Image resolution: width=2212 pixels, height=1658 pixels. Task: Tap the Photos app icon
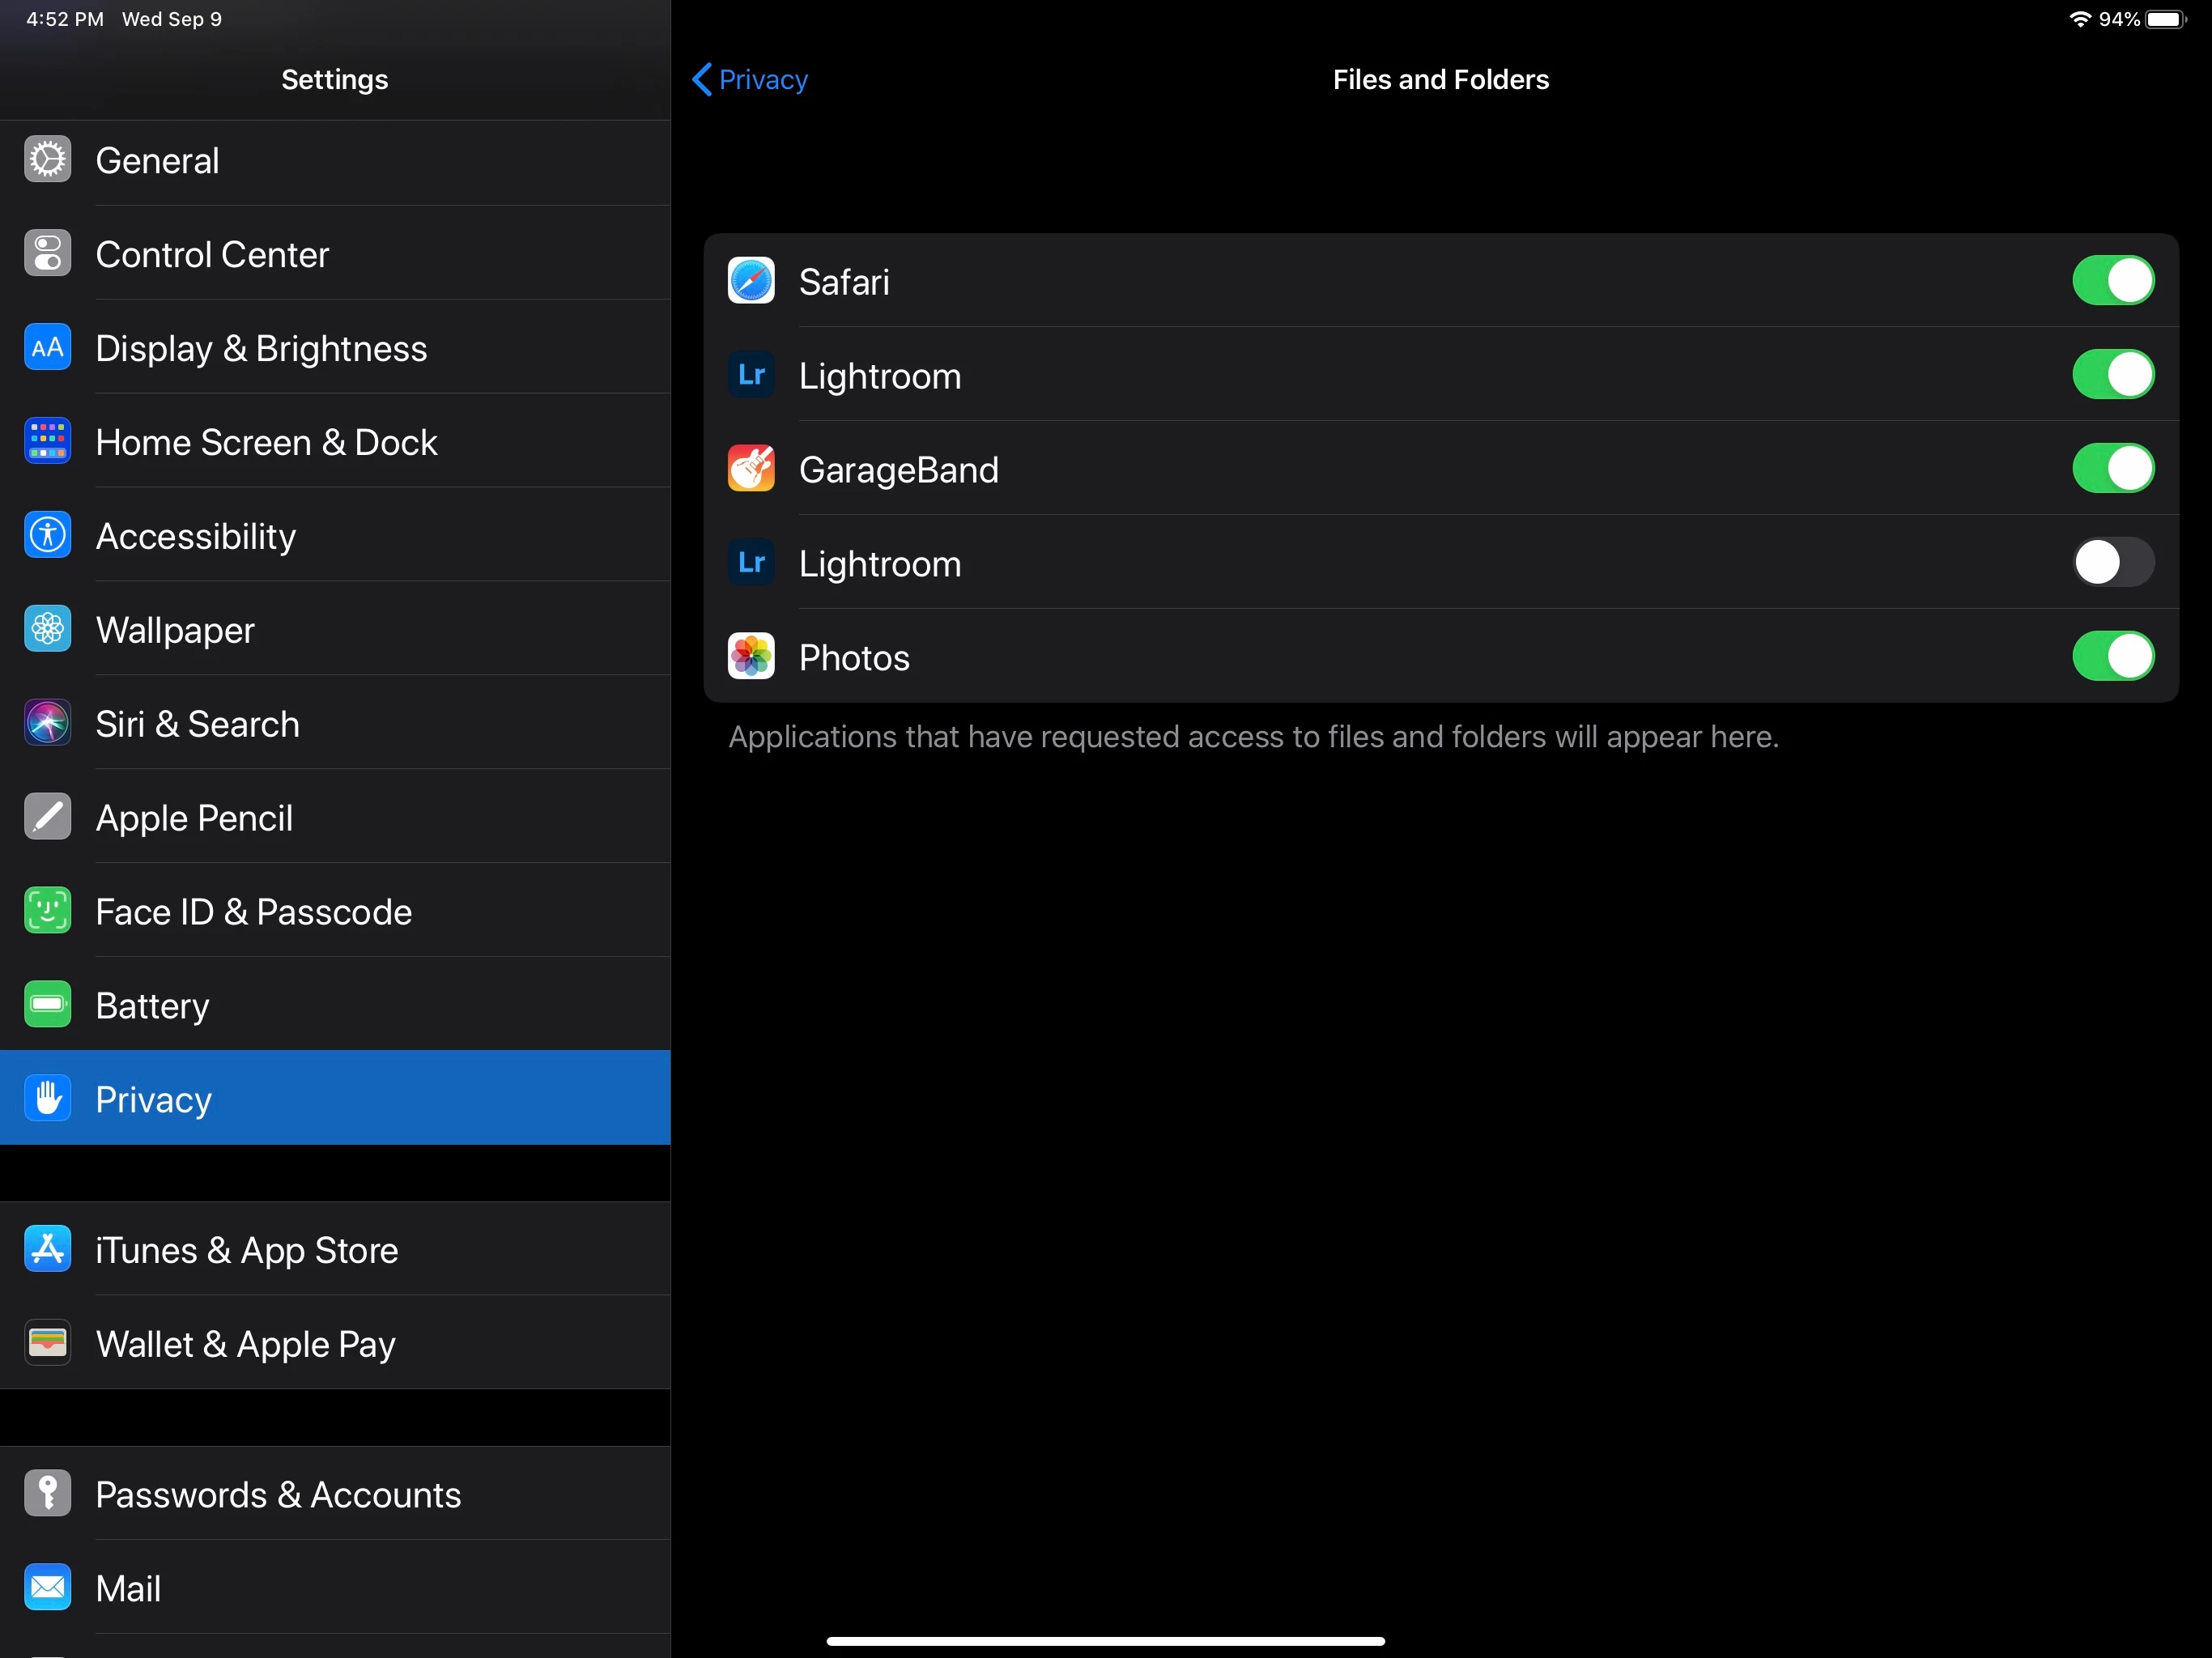click(x=751, y=657)
